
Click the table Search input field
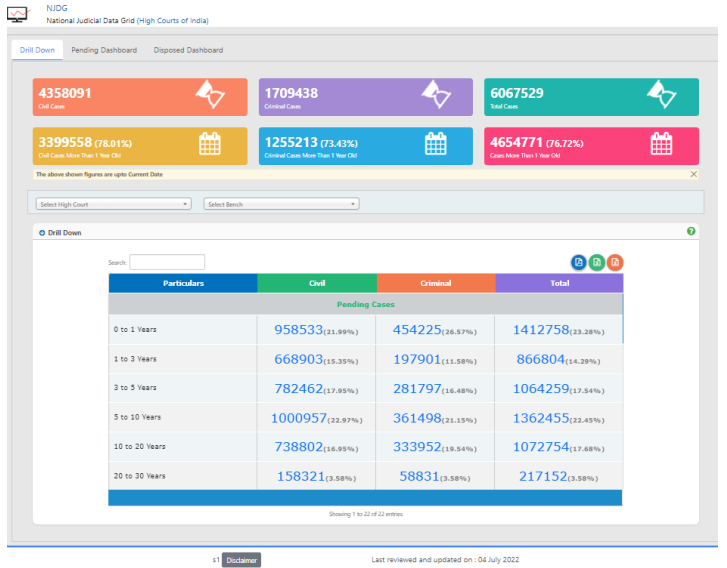click(167, 262)
